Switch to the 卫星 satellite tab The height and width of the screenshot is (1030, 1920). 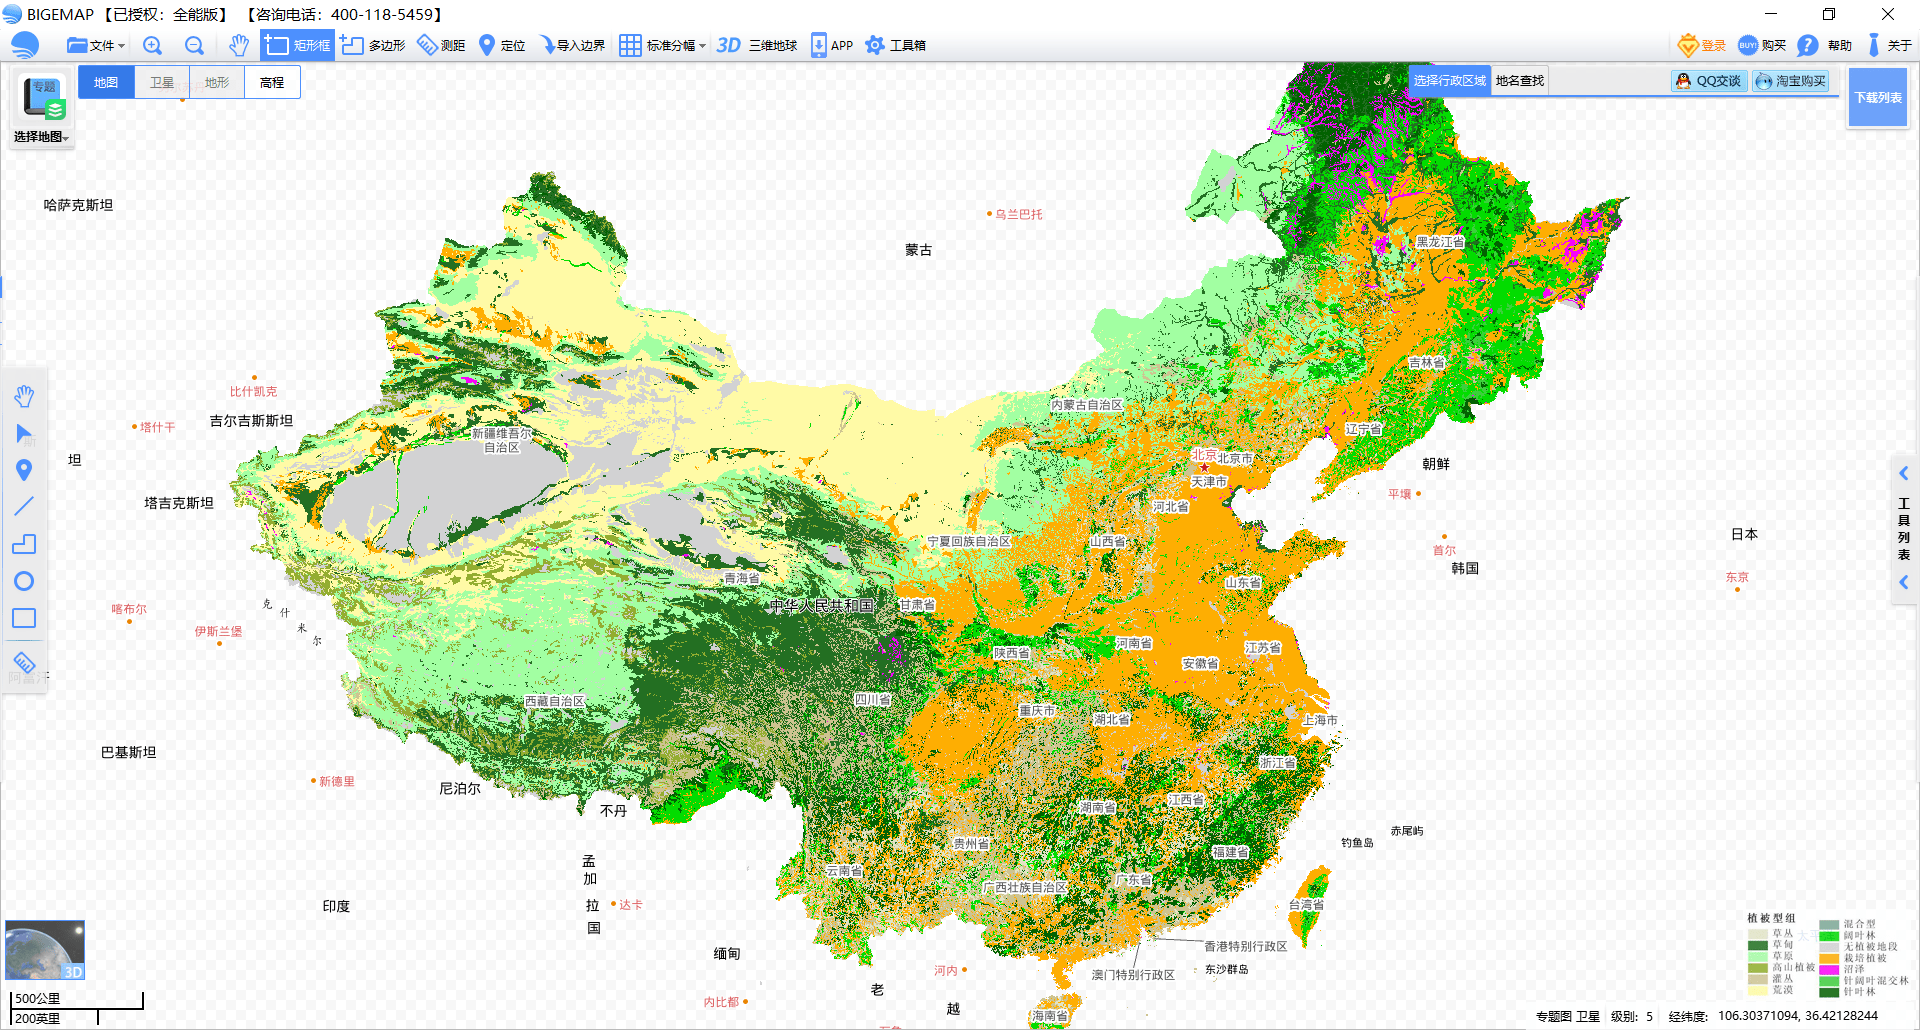(162, 82)
